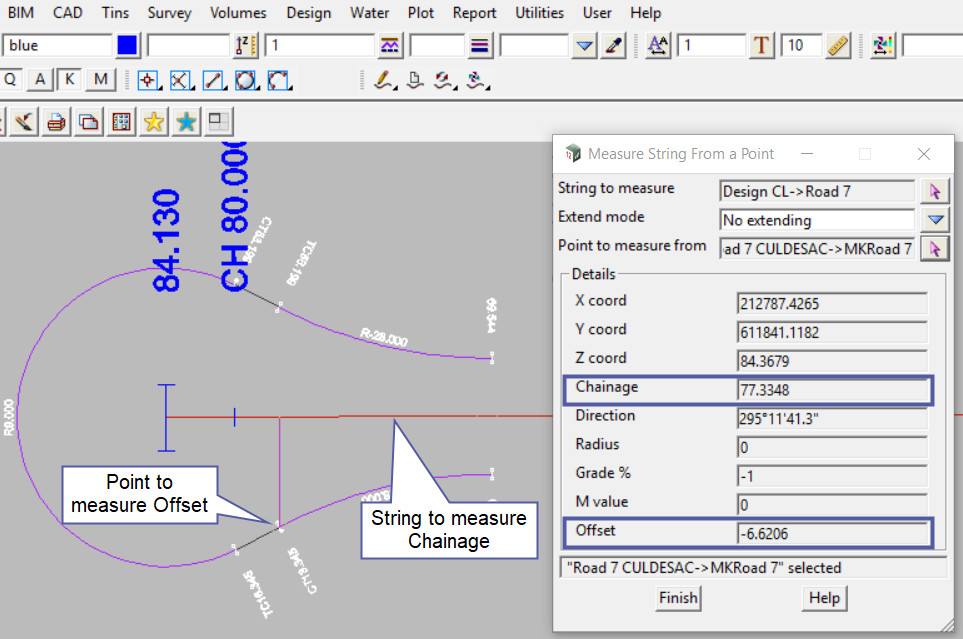Click the brown T text style icon

(762, 46)
